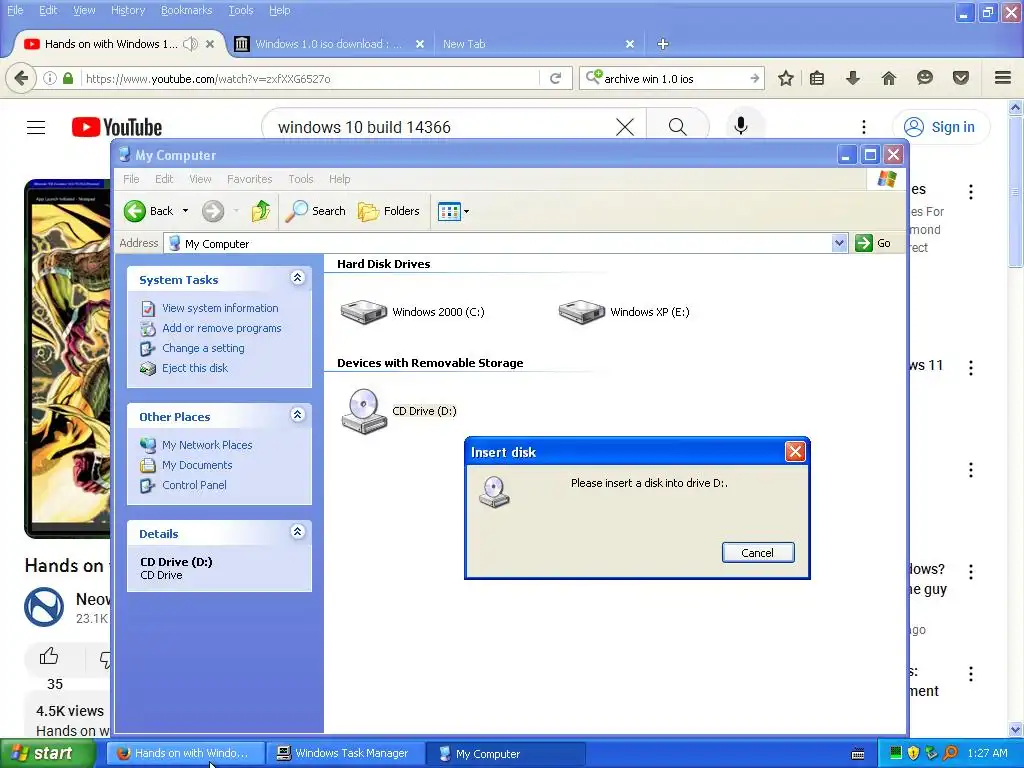This screenshot has width=1024, height=768.
Task: Open YouTube settings three-dot menu
Action: click(x=863, y=127)
